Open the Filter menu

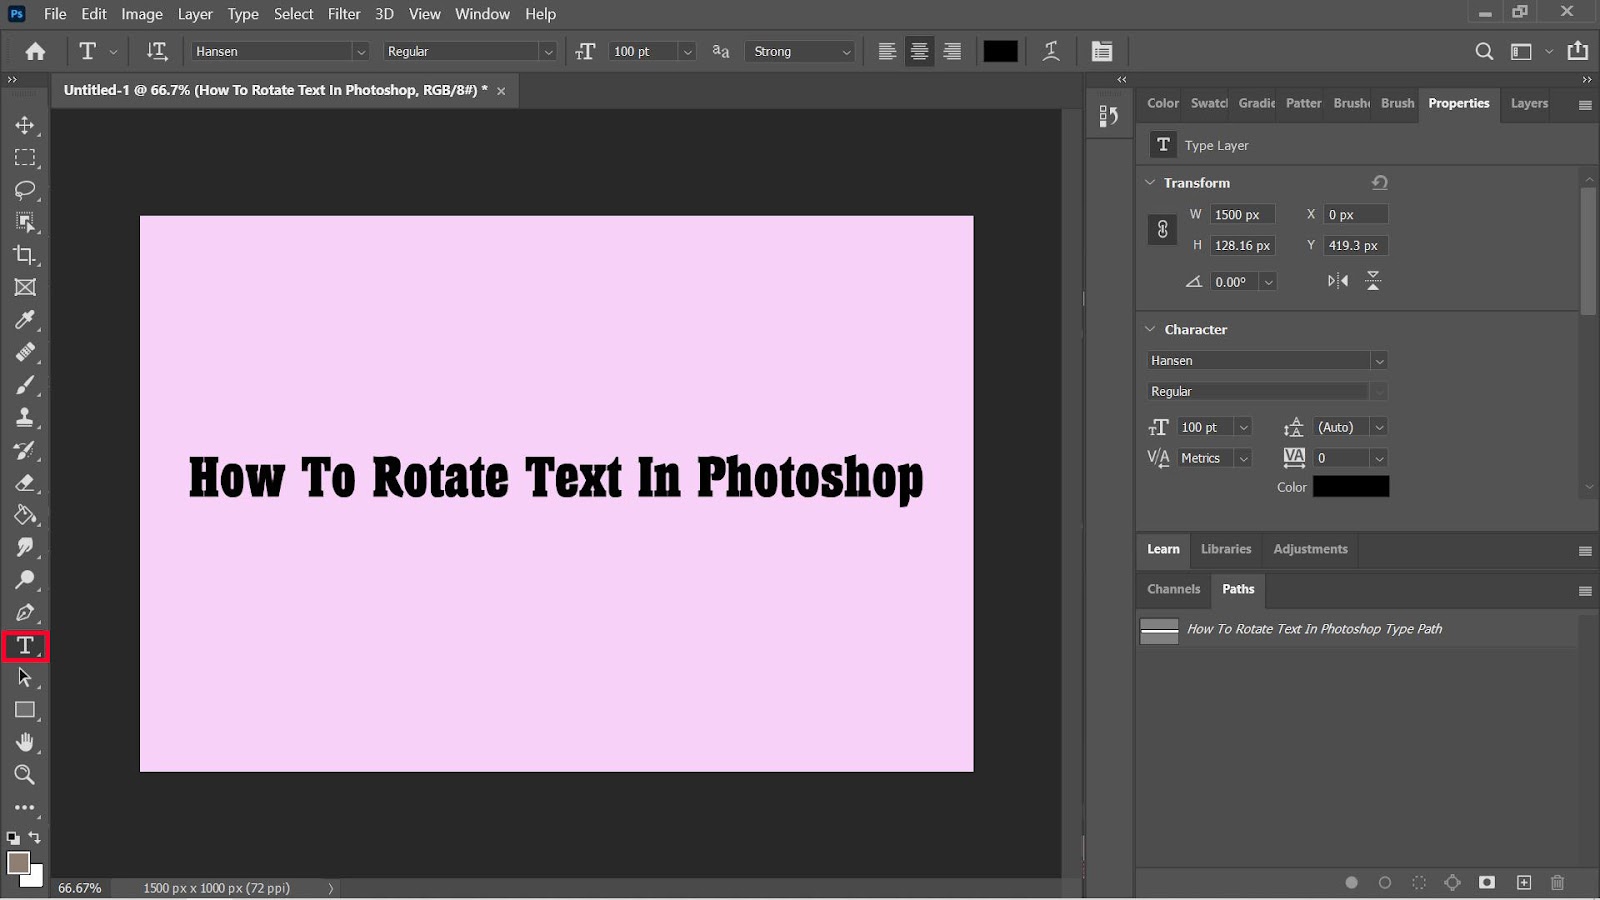(x=344, y=14)
